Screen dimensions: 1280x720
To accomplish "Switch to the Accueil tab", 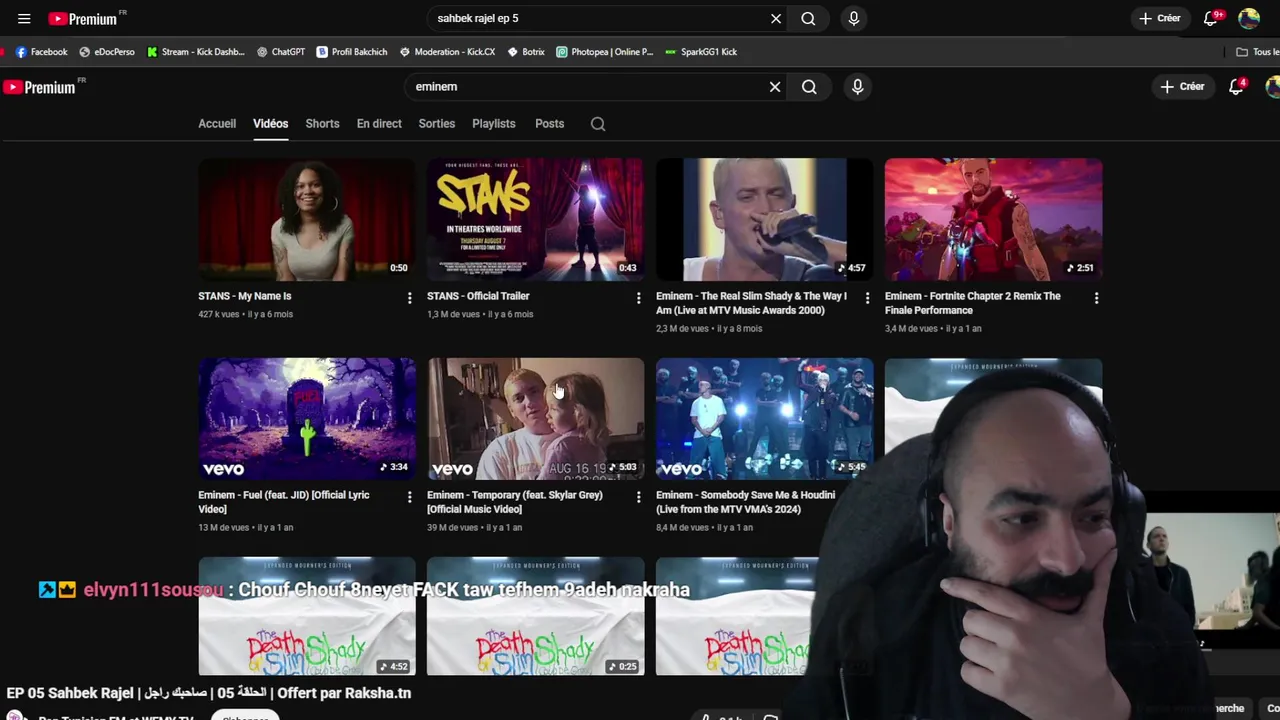I will pos(217,124).
